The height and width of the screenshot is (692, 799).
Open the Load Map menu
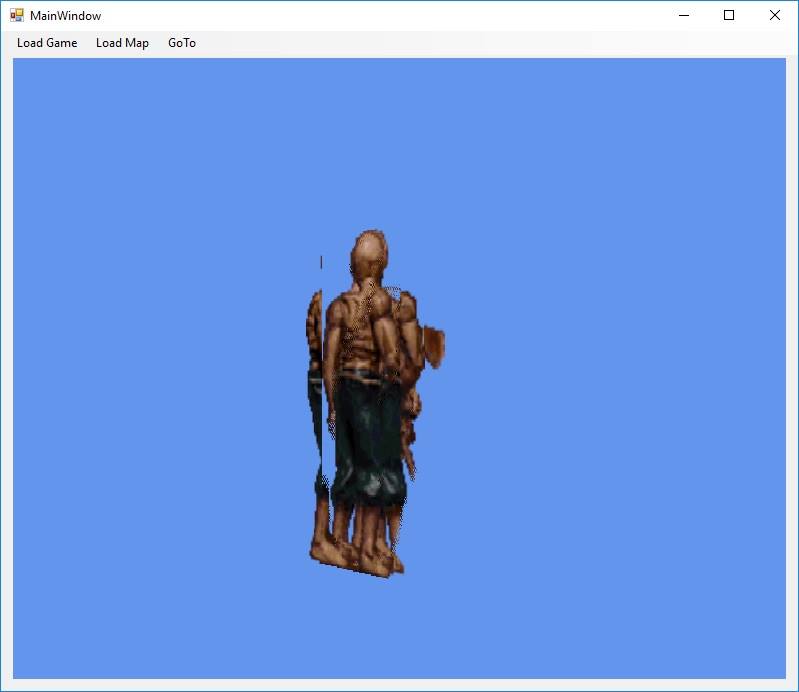(x=122, y=43)
